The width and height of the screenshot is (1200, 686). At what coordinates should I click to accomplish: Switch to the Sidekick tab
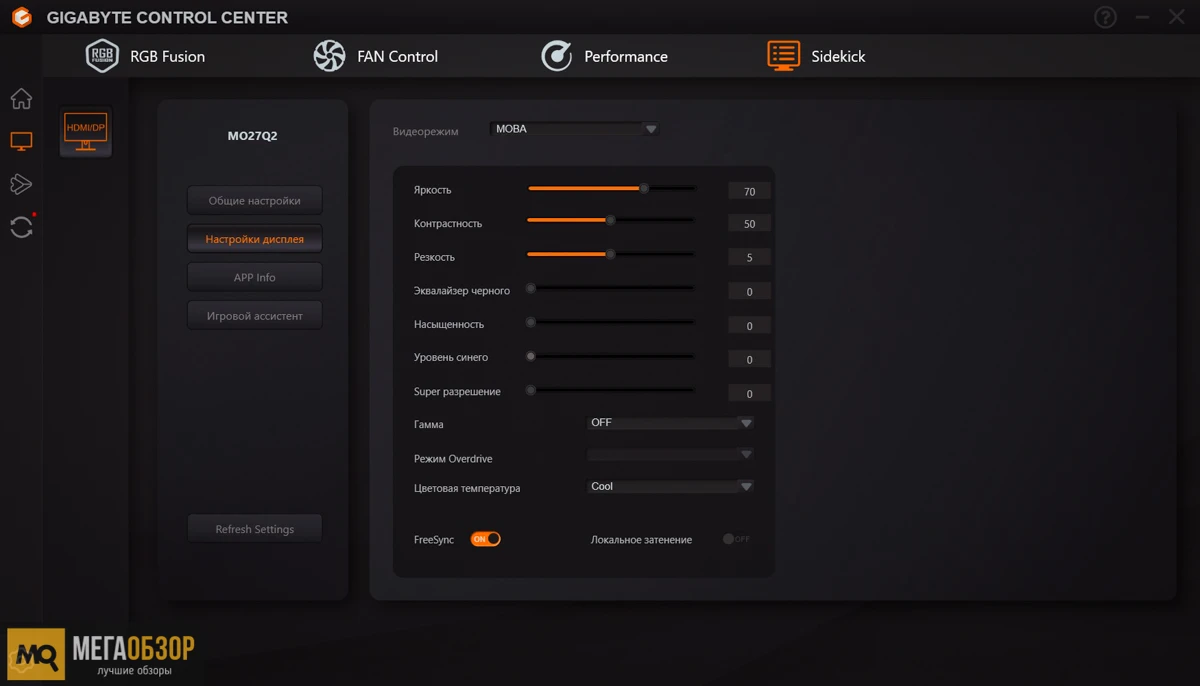[x=816, y=56]
